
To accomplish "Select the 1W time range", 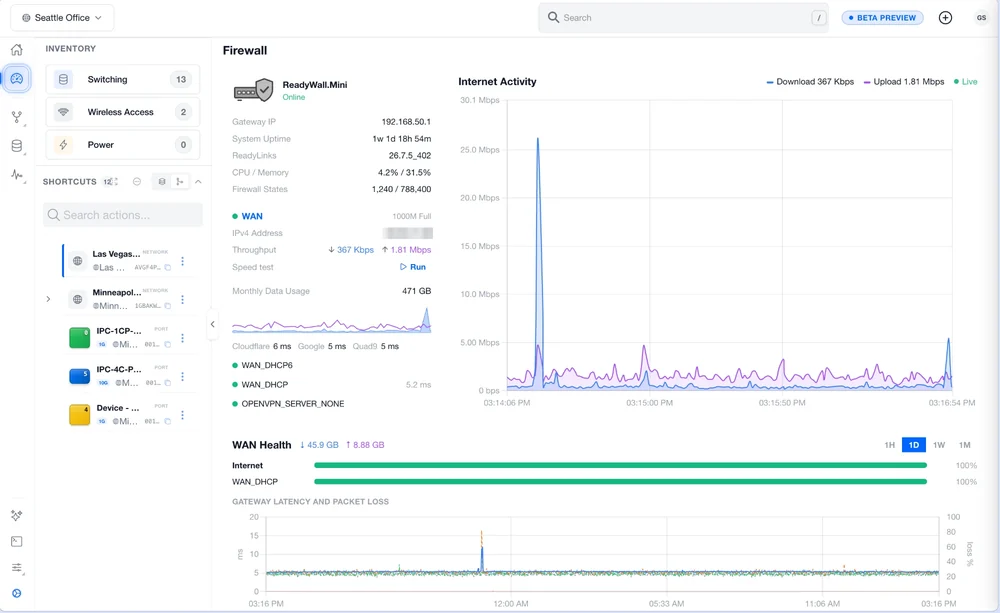I will [939, 445].
